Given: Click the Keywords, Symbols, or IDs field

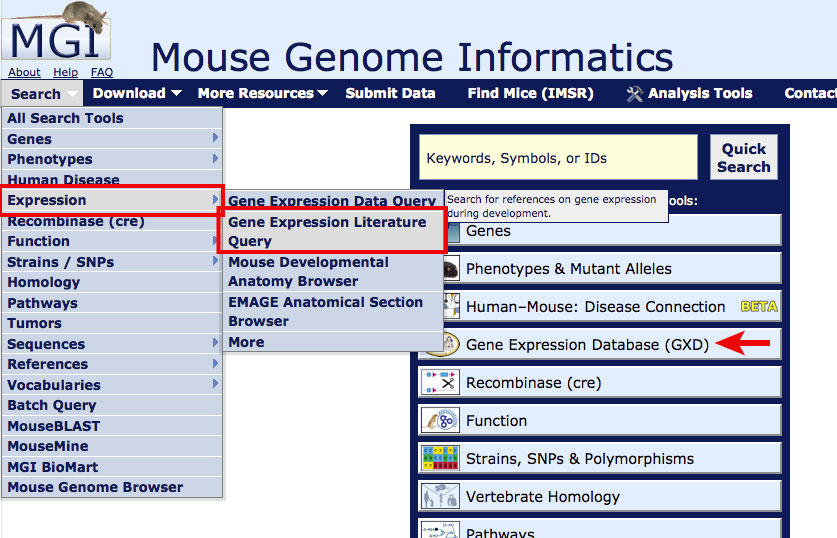Looking at the screenshot, I should click(557, 158).
